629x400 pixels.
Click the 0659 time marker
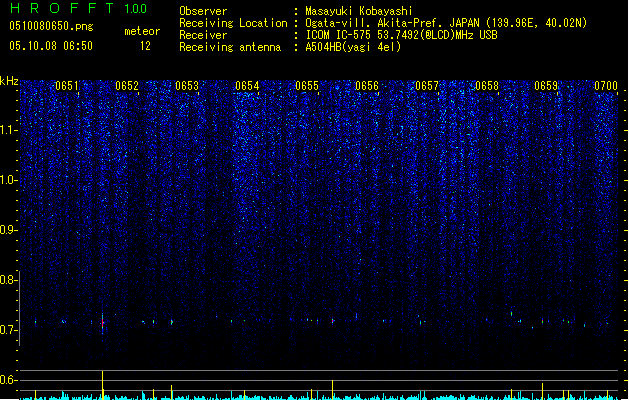coord(546,86)
